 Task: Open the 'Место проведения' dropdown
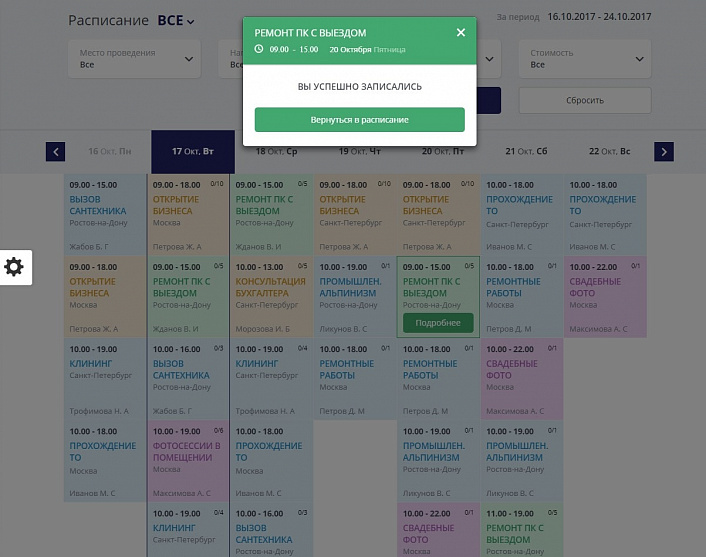pyautogui.click(x=134, y=59)
